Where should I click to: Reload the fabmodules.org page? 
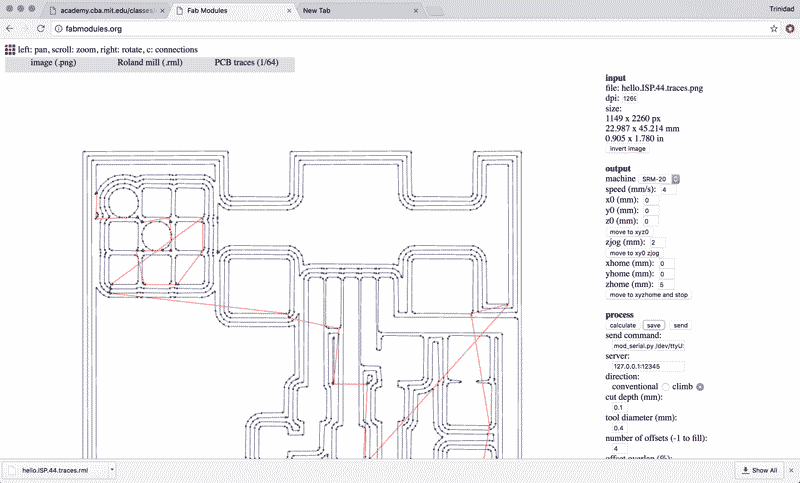[x=41, y=29]
